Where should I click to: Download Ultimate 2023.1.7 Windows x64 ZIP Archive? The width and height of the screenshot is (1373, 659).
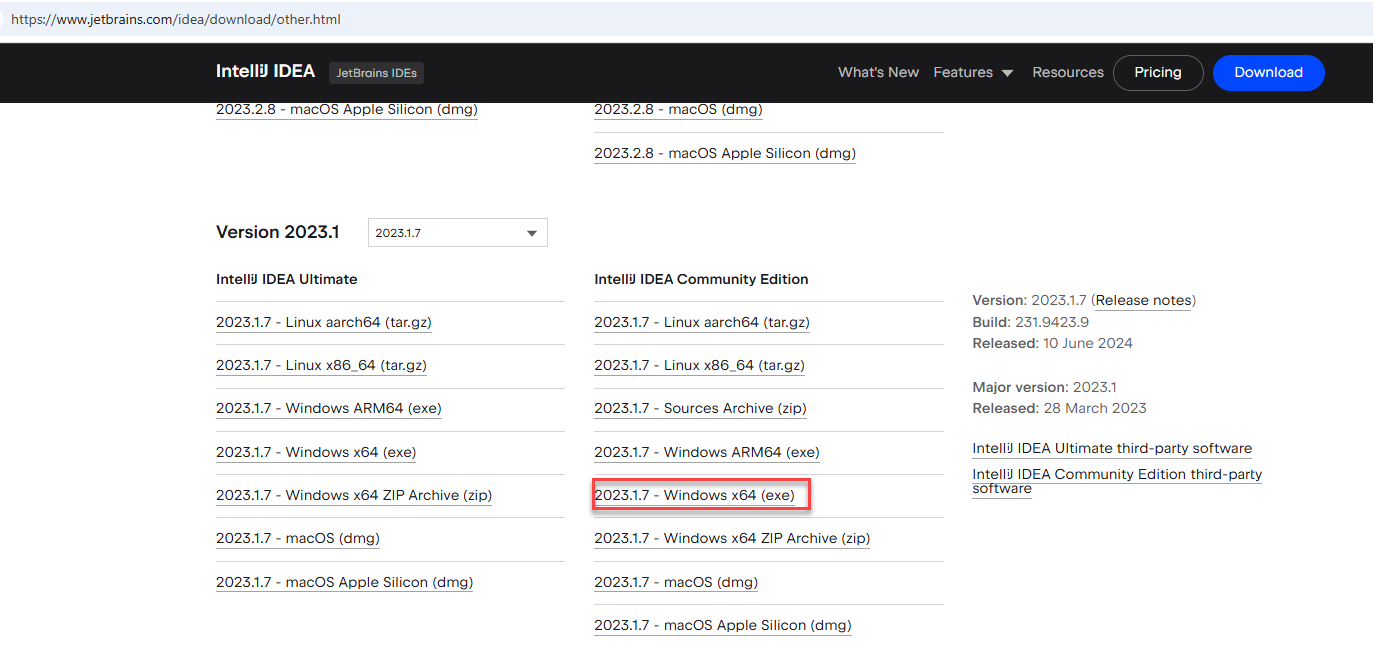click(x=354, y=495)
